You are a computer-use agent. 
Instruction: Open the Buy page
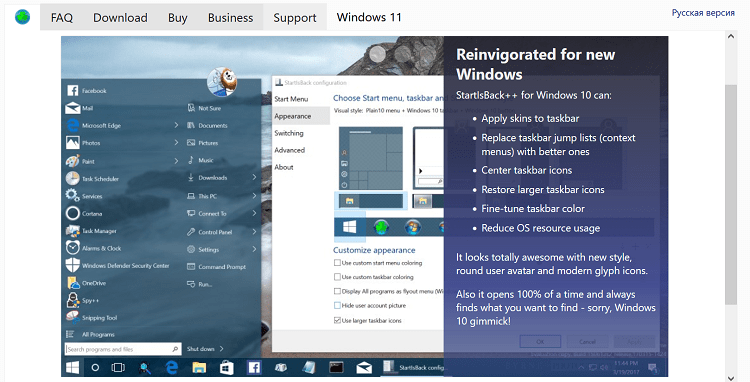tap(177, 18)
